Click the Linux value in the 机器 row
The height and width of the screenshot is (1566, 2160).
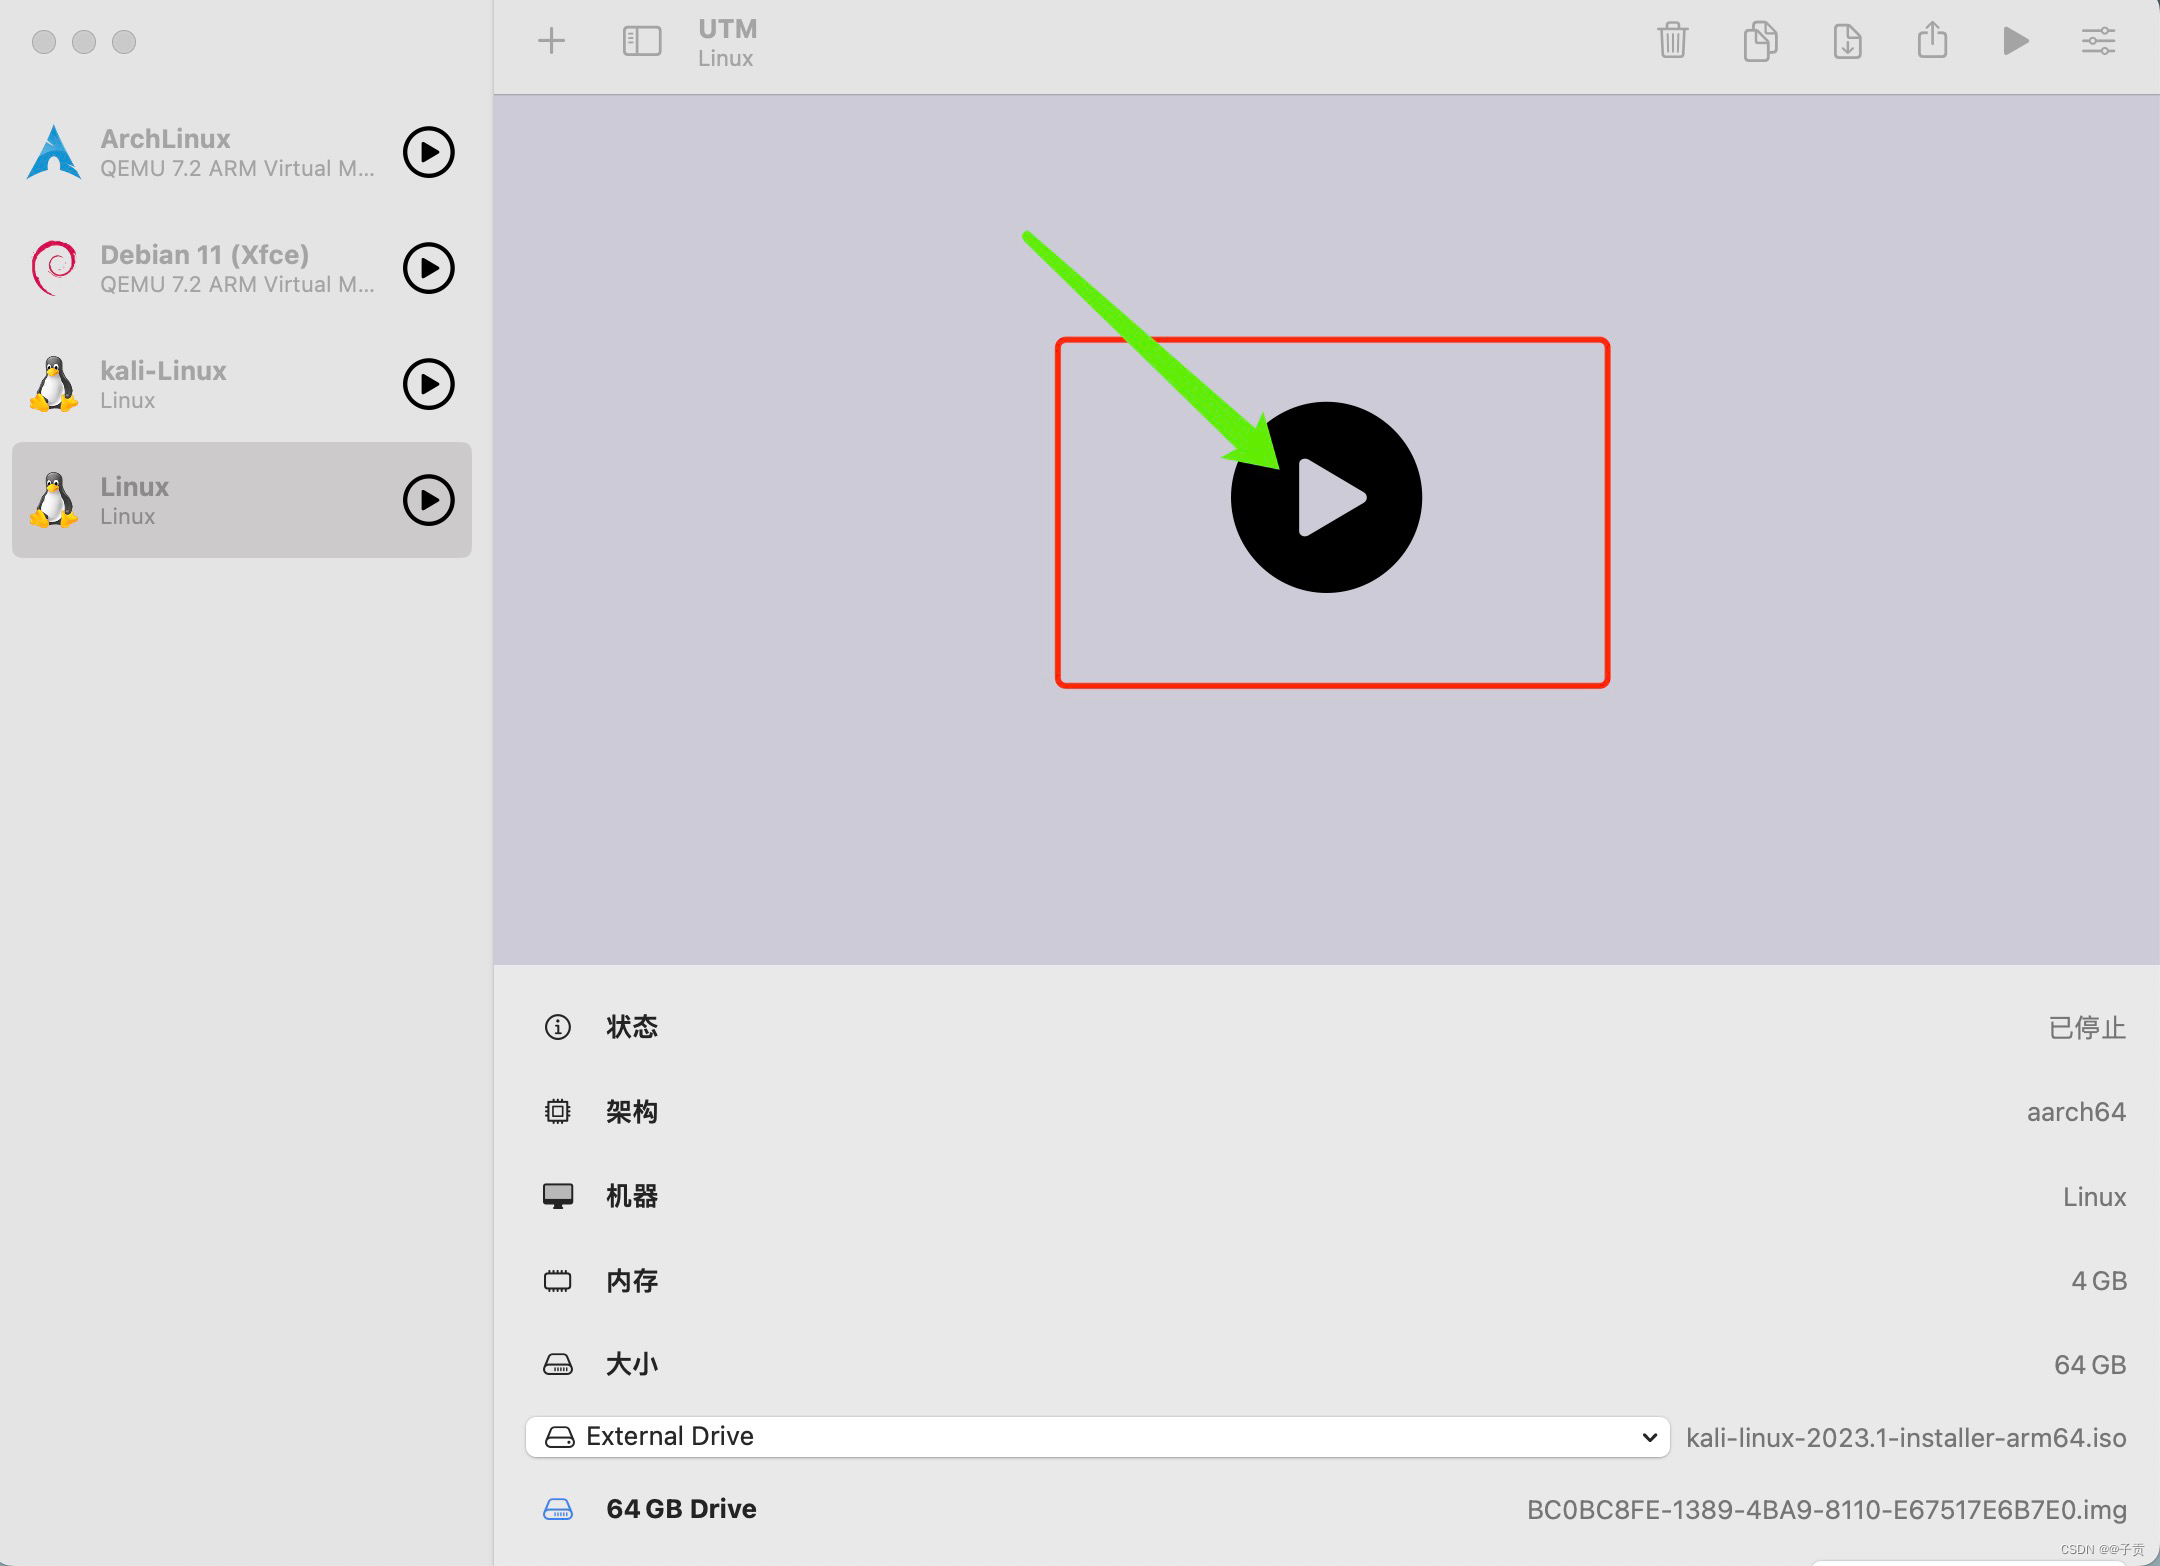click(2094, 1197)
